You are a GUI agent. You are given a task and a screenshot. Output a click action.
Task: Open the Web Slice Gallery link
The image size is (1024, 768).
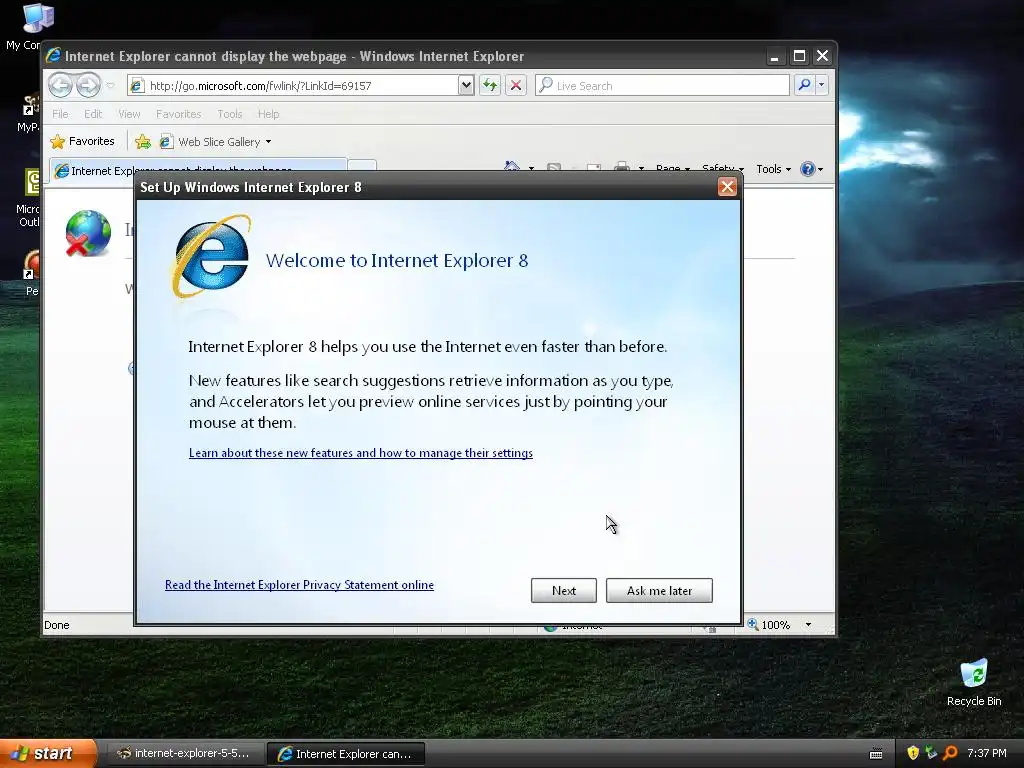[216, 142]
